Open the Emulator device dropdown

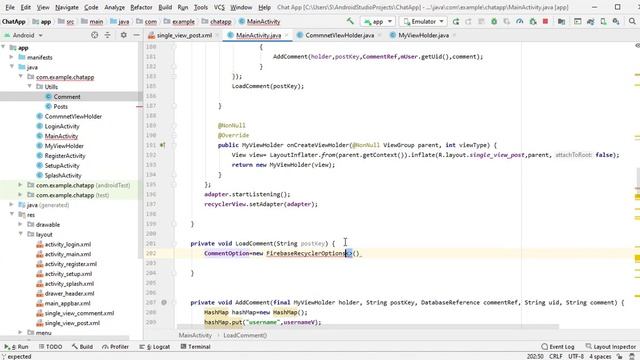point(423,21)
